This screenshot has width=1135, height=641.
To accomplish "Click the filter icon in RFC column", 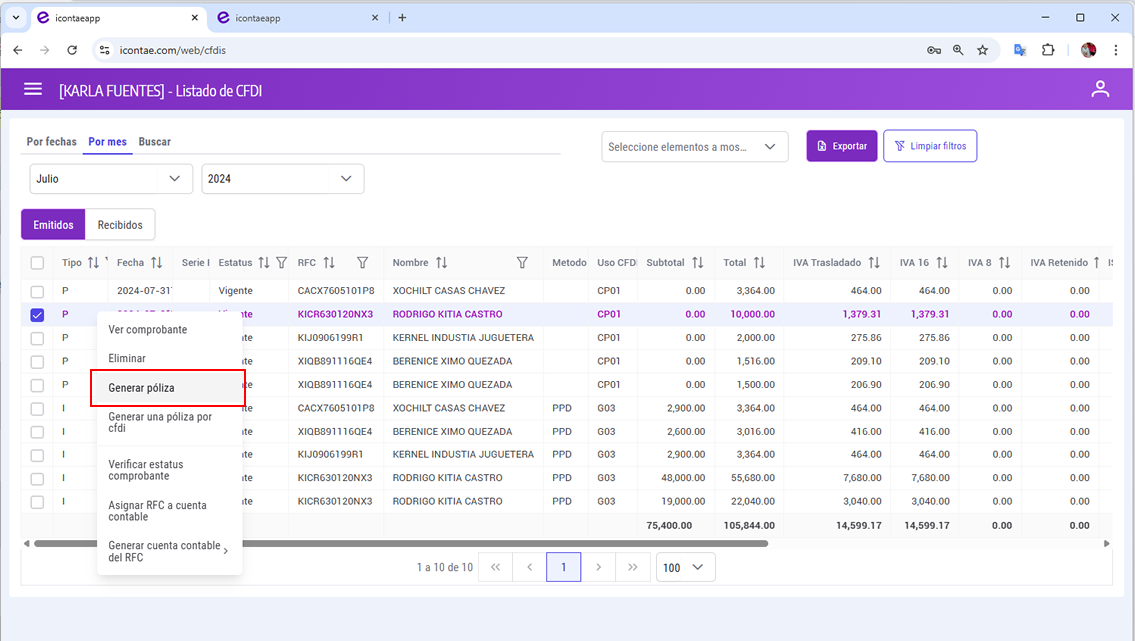I will (363, 263).
